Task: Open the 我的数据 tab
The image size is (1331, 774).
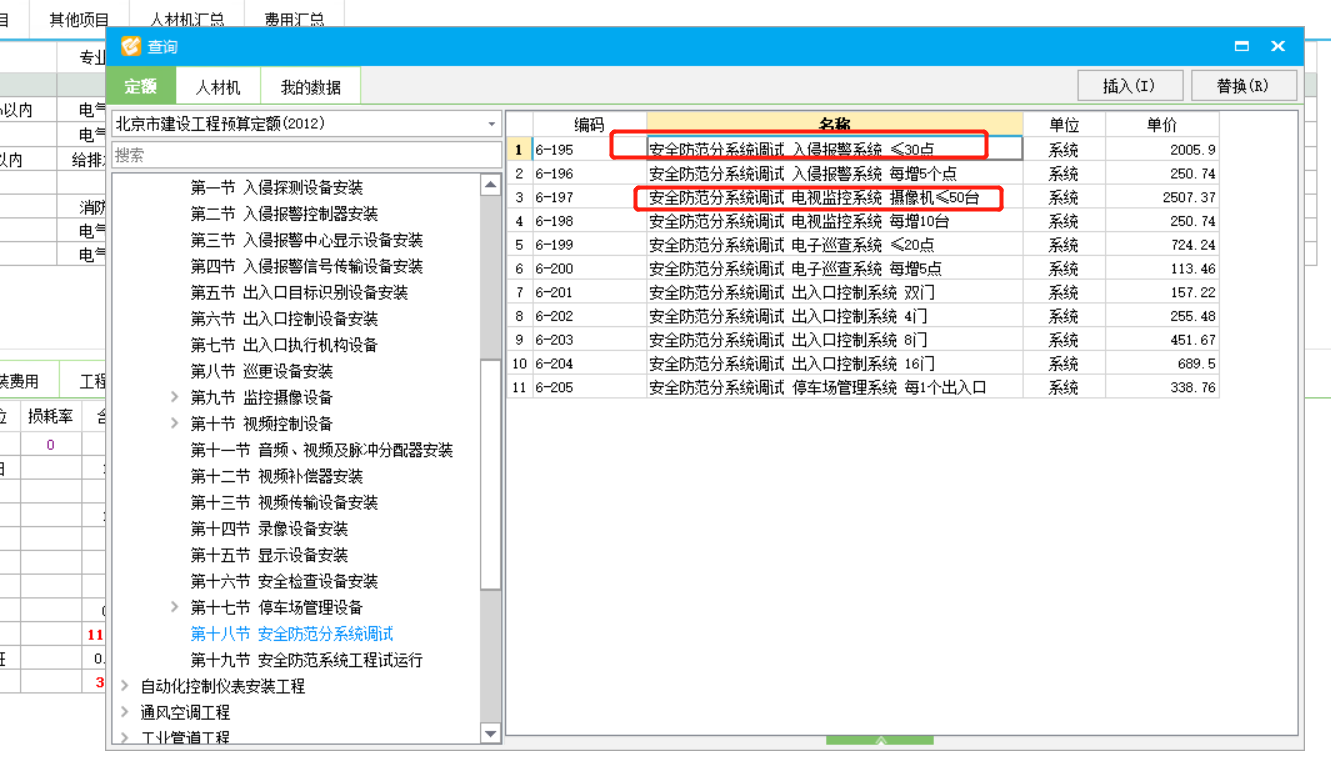Action: pos(310,87)
